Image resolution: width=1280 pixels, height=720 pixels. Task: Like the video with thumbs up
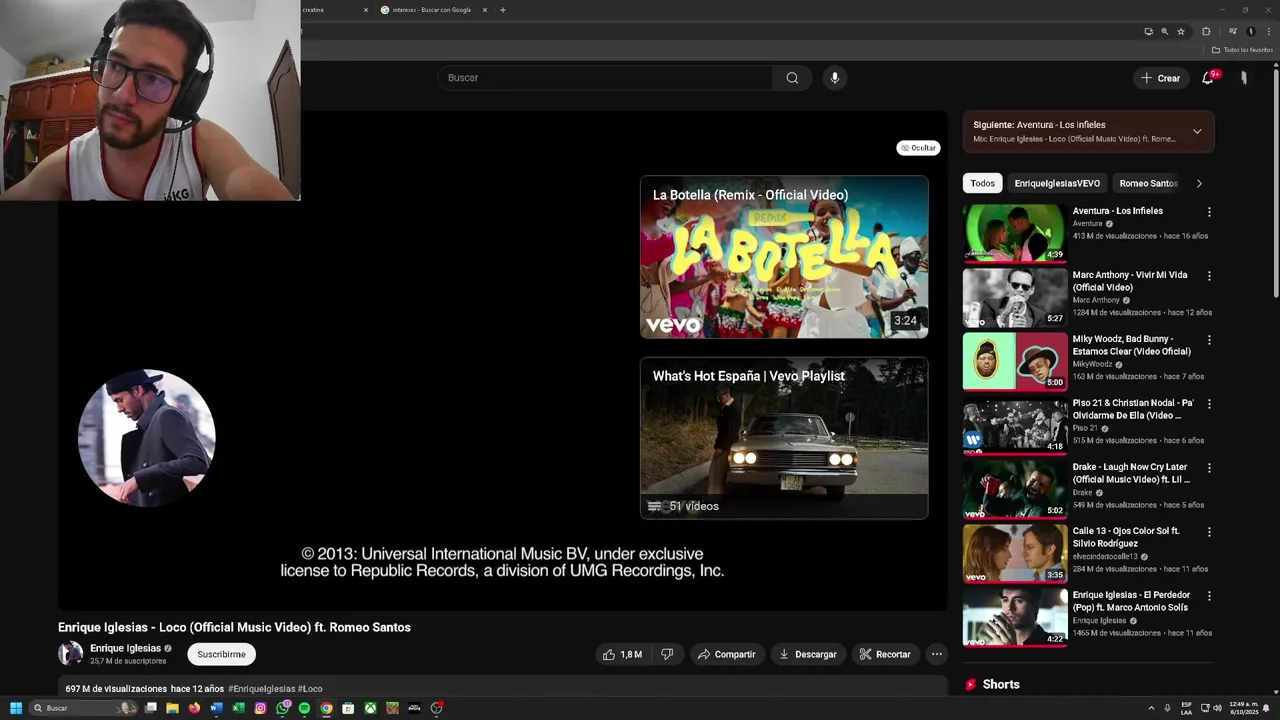(x=622, y=654)
